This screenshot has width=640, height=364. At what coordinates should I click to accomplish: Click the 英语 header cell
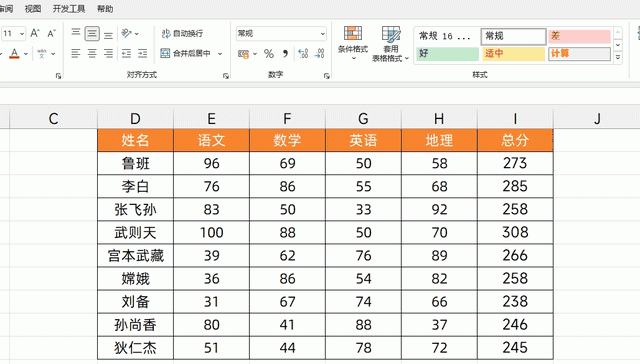[x=363, y=140]
